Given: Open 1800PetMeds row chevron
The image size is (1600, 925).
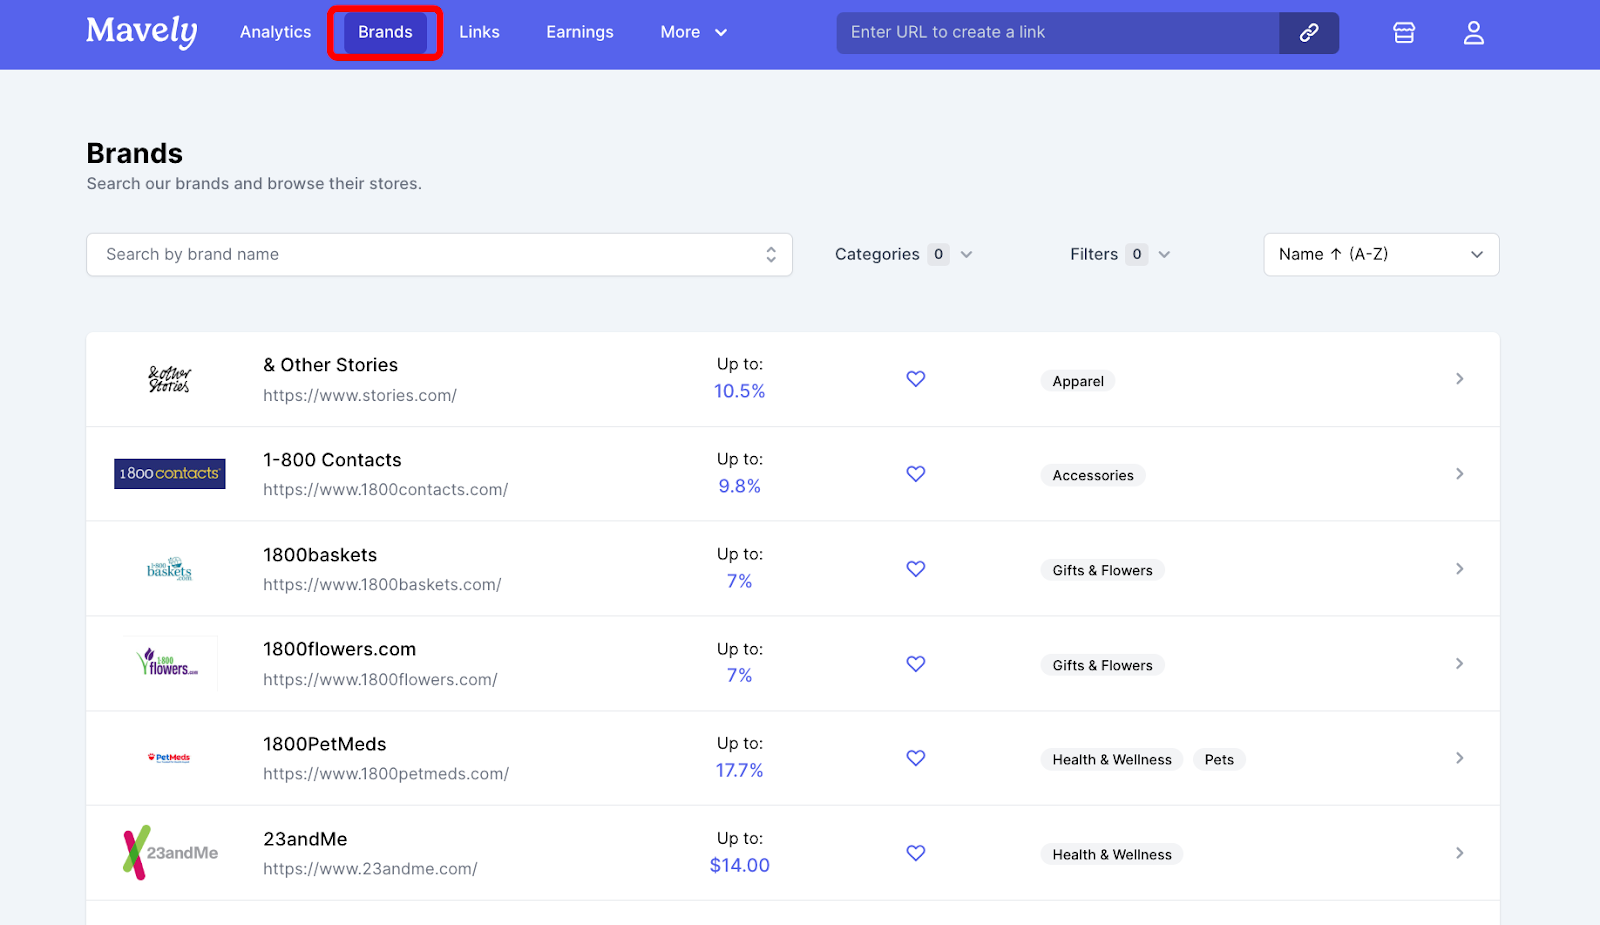Looking at the screenshot, I should coord(1459,758).
